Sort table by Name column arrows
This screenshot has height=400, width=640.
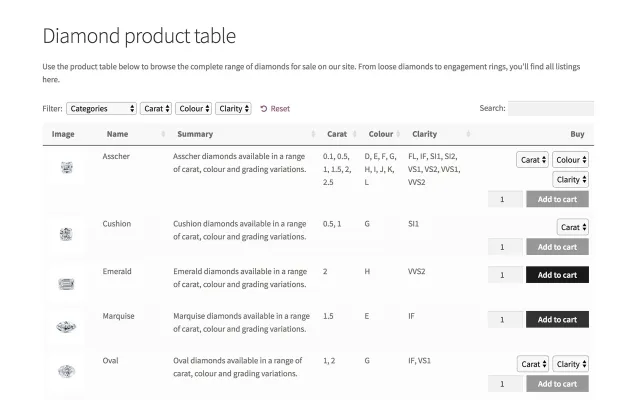(163, 134)
